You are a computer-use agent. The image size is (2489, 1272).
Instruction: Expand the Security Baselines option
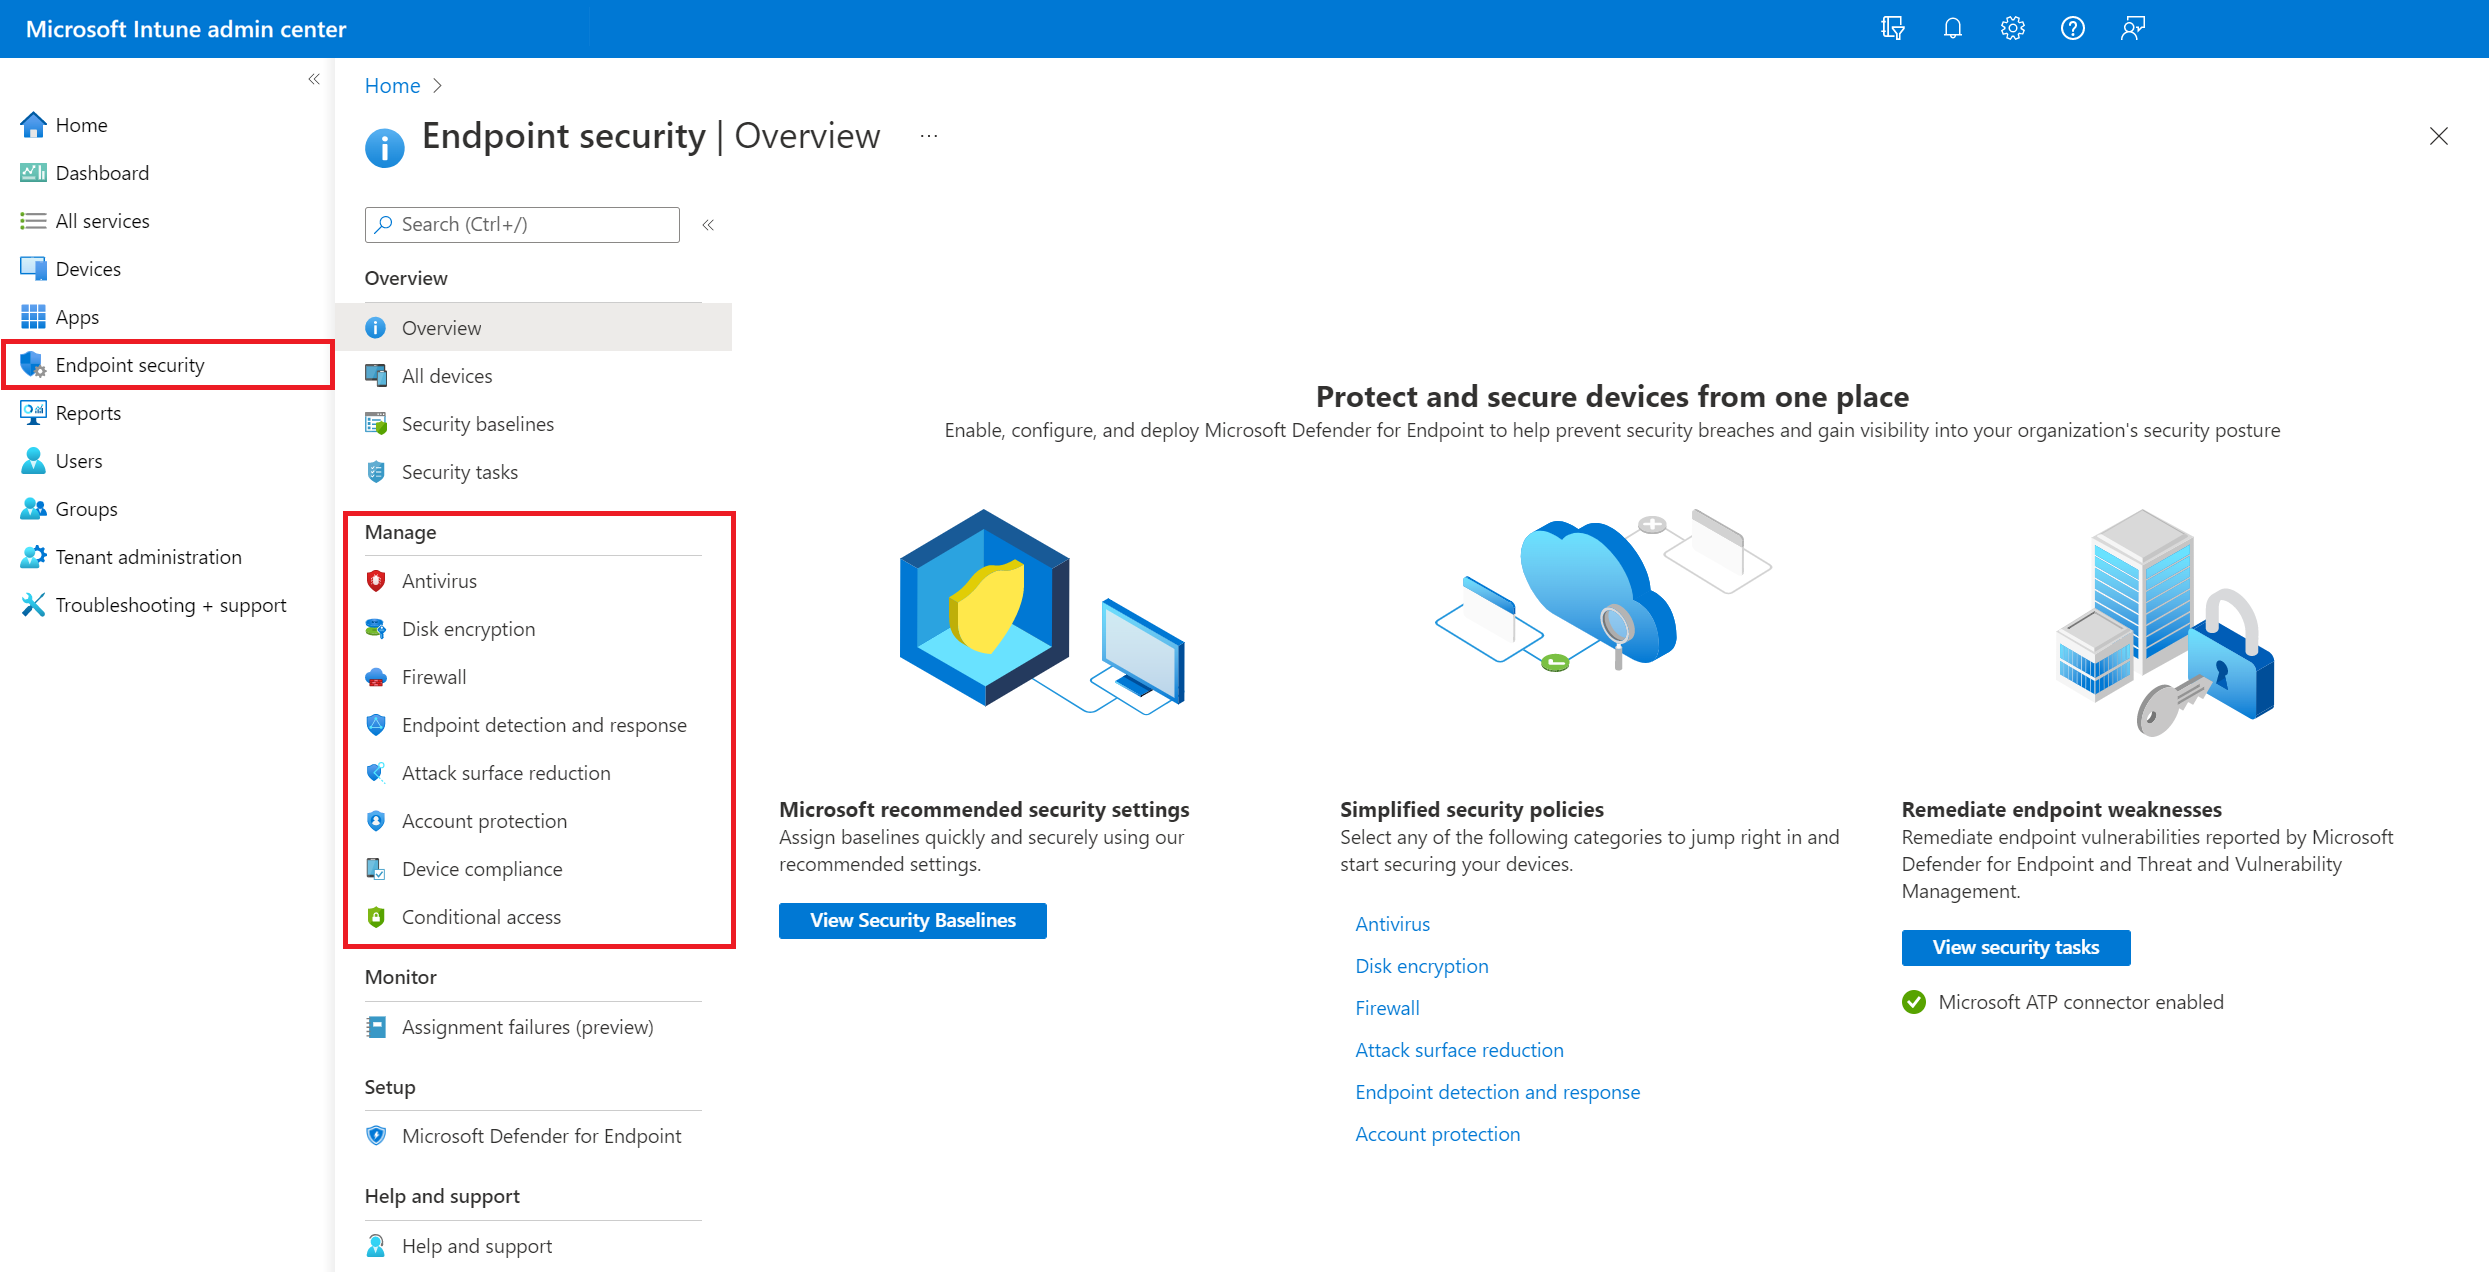[477, 422]
